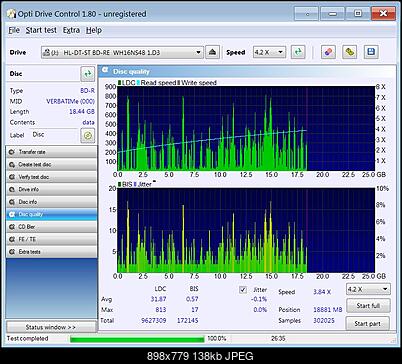Image resolution: width=402 pixels, height=364 pixels.
Task: Click the erase disc eraser icon
Action: tap(328, 52)
